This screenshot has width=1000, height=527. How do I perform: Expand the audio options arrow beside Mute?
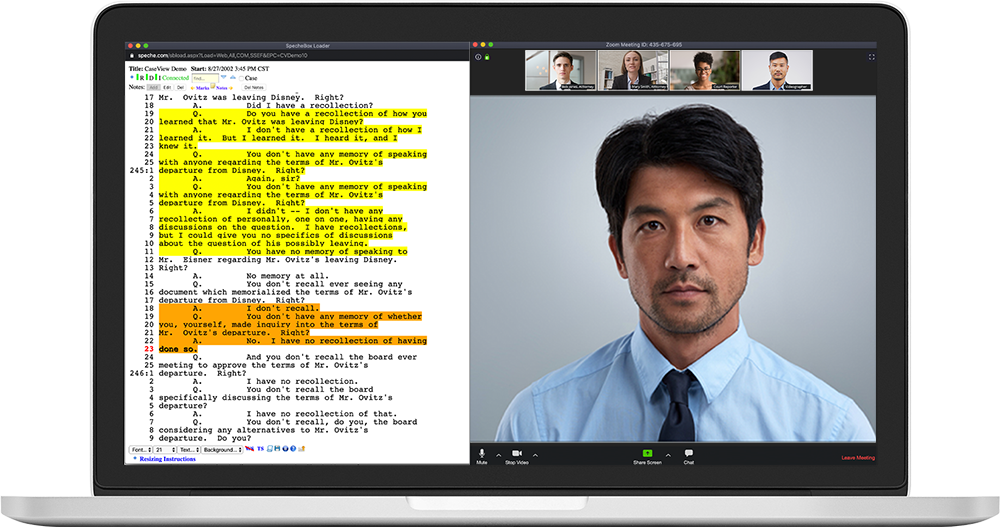[x=496, y=455]
